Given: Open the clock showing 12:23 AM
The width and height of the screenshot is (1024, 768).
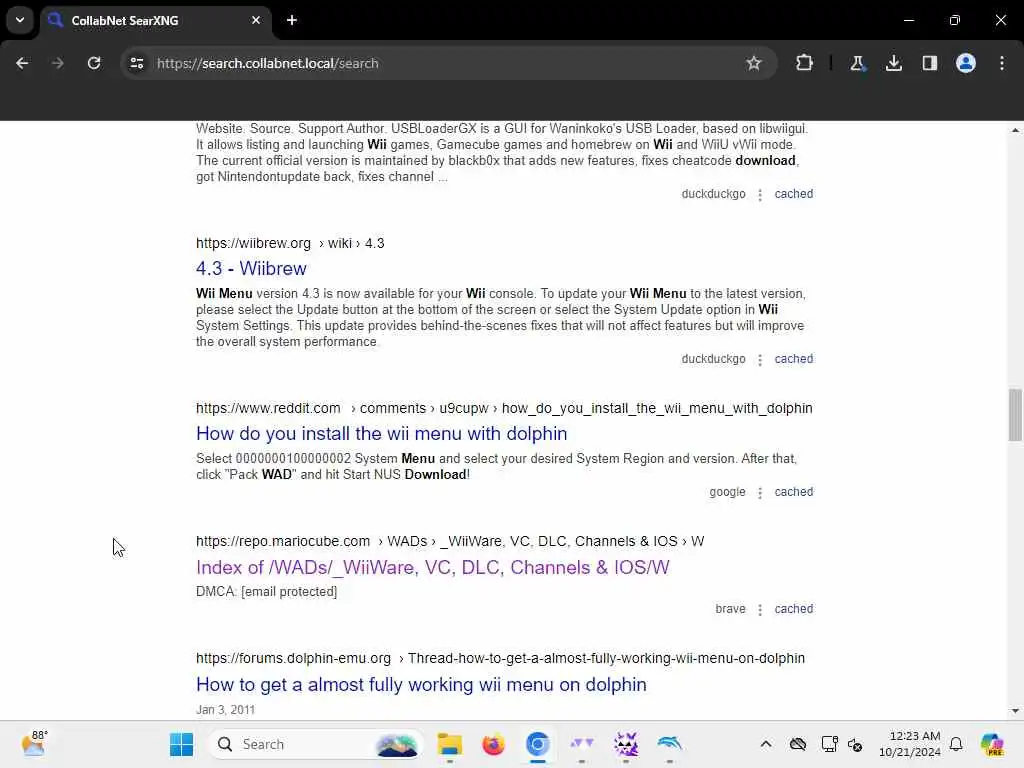Looking at the screenshot, I should [x=909, y=744].
